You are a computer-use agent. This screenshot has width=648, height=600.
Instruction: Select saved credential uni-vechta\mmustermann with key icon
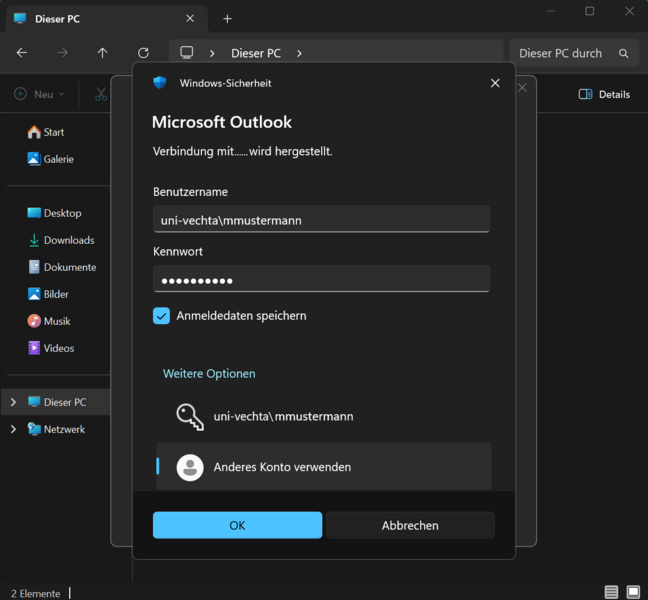[324, 417]
